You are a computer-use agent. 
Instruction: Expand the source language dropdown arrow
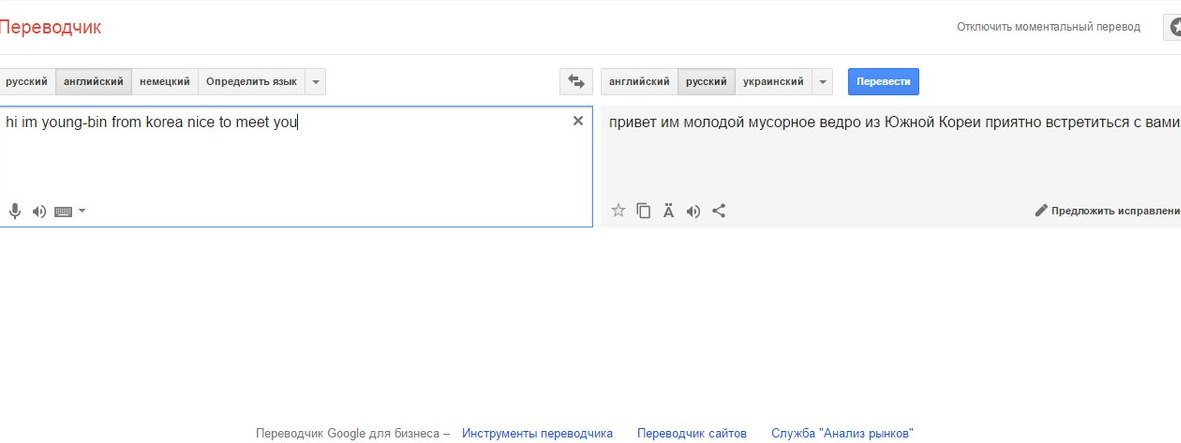[315, 81]
